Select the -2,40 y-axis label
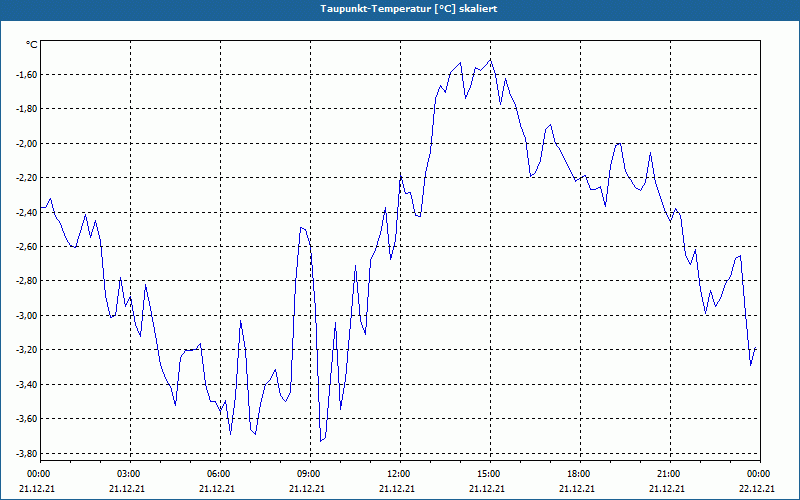The image size is (800, 500). coord(27,212)
